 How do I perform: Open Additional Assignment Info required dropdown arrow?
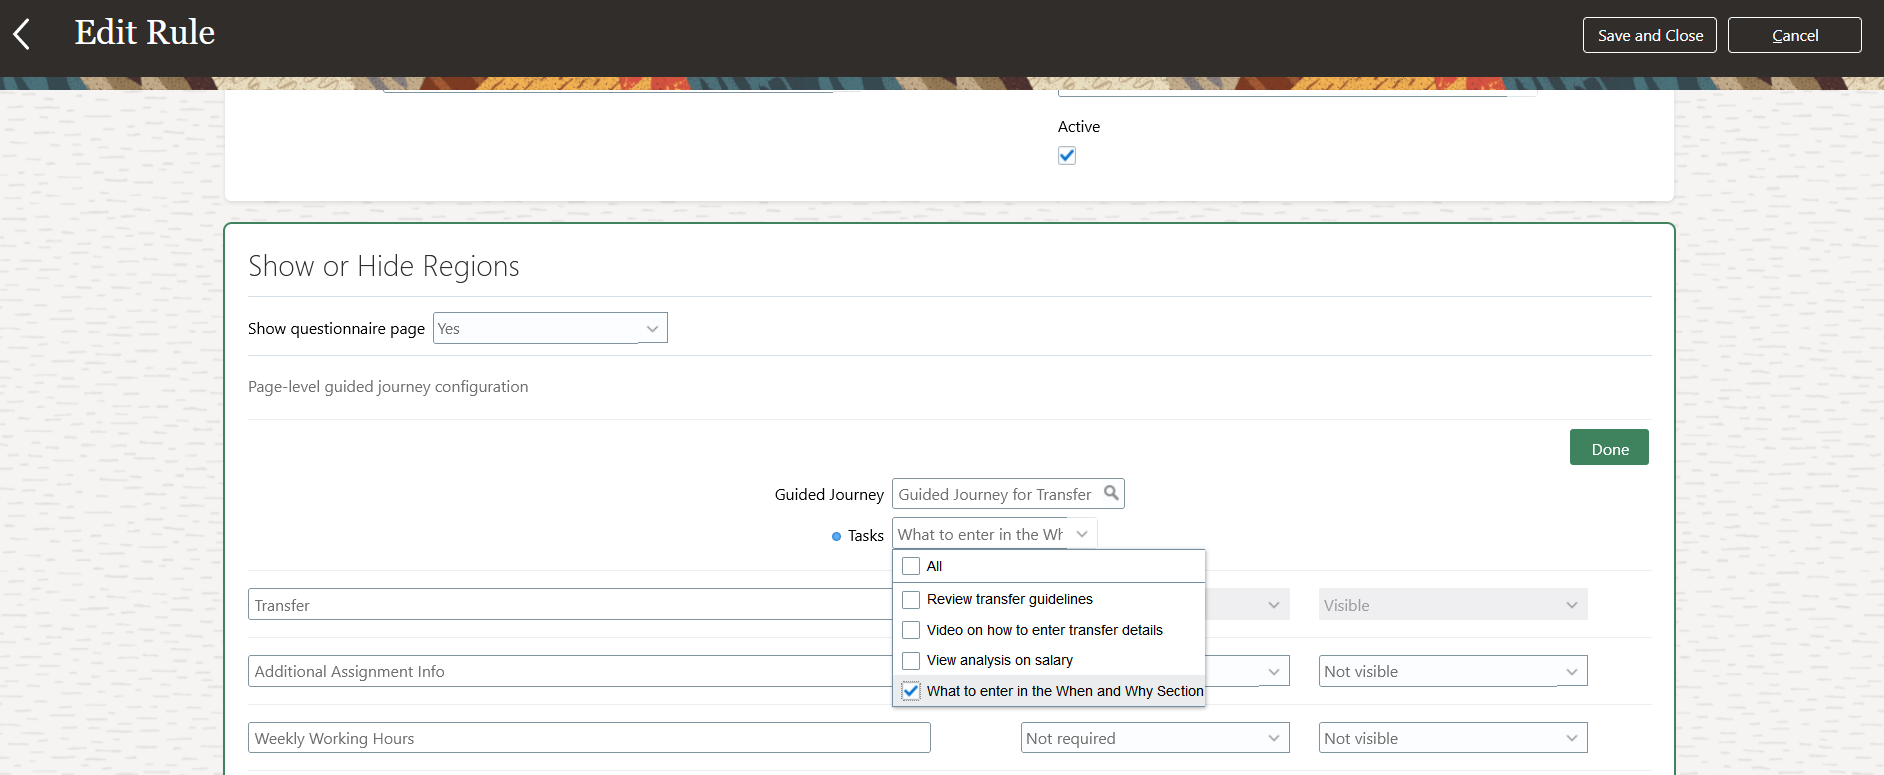1273,672
